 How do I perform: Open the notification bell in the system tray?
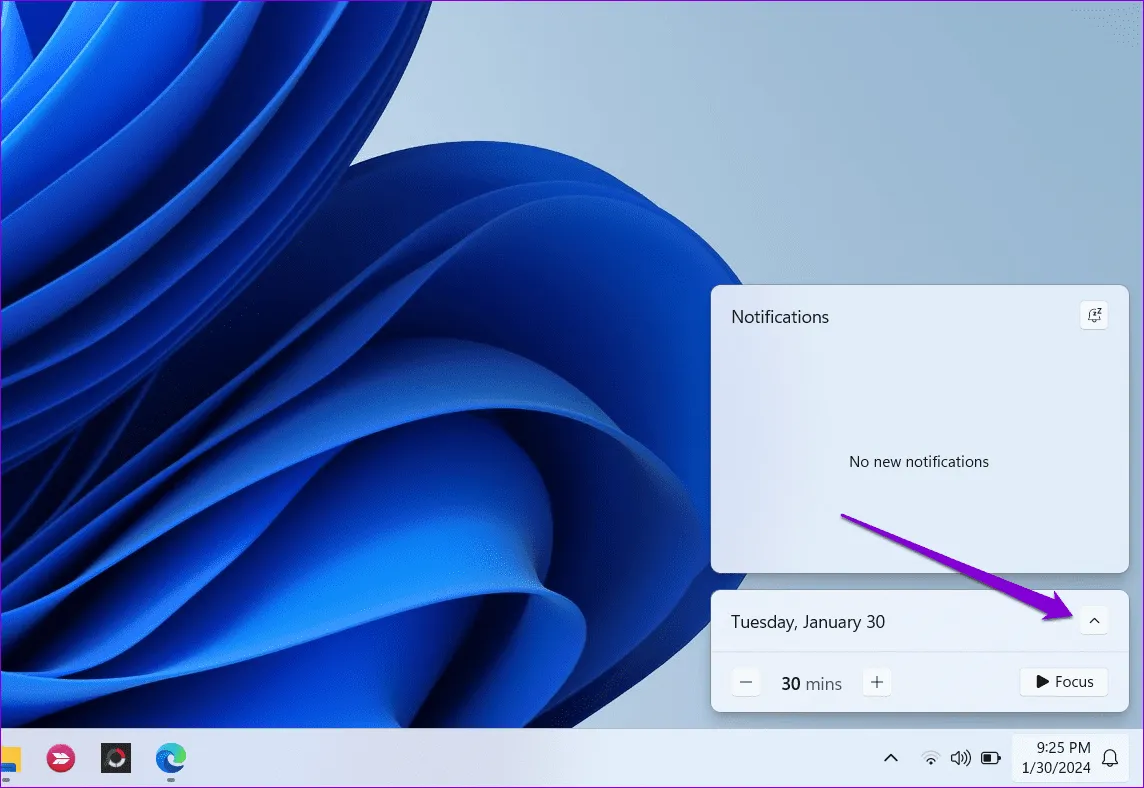1109,758
